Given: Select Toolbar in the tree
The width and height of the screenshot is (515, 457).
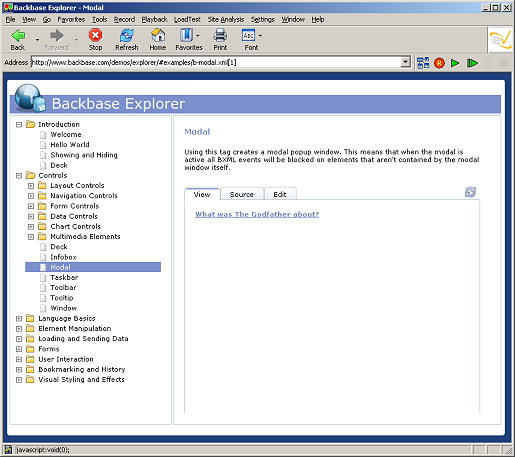Looking at the screenshot, I should [x=63, y=288].
